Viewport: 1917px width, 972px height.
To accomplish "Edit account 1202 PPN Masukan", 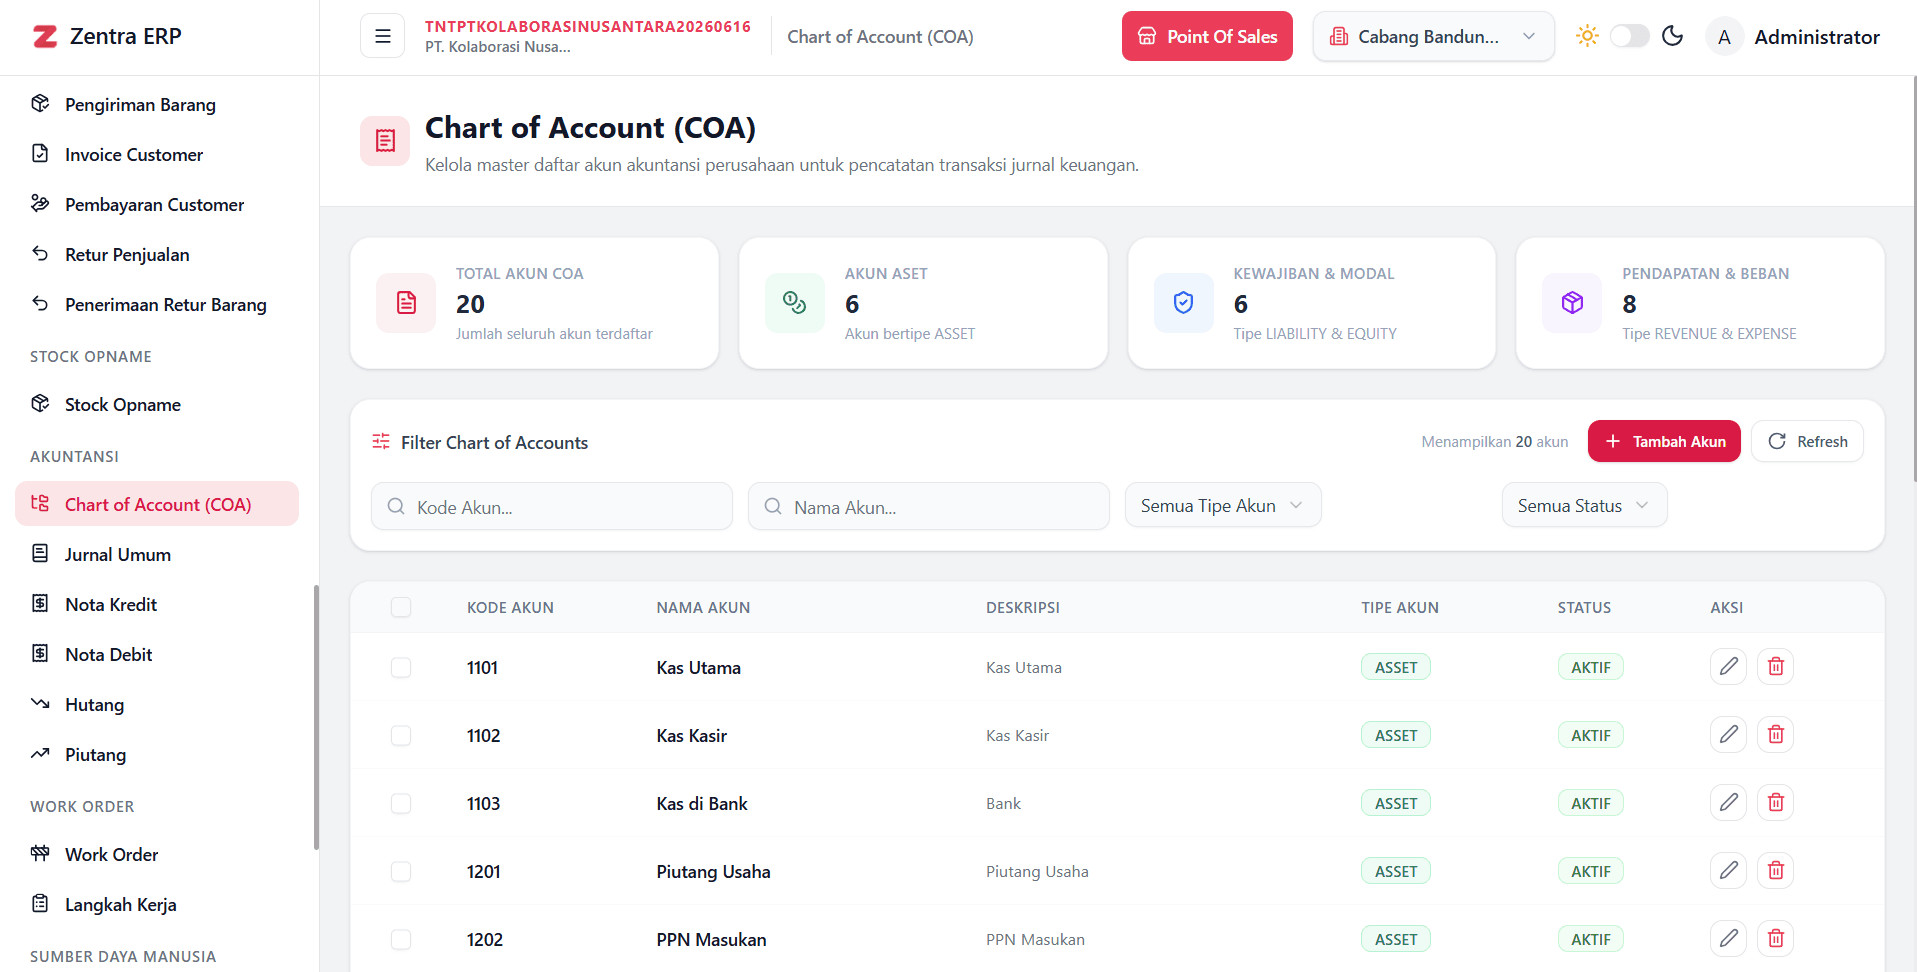I will (x=1728, y=938).
